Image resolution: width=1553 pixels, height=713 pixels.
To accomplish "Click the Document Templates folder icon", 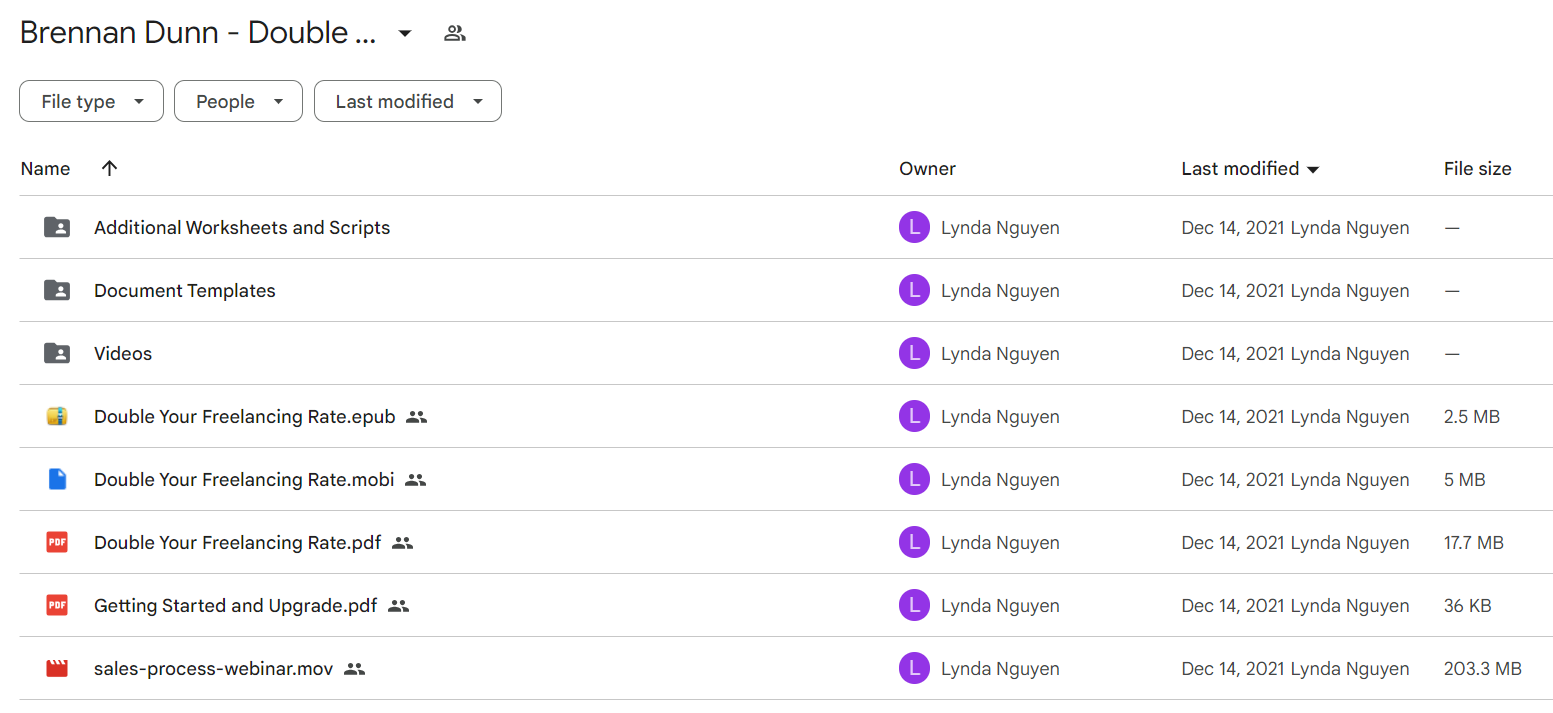I will pos(57,290).
